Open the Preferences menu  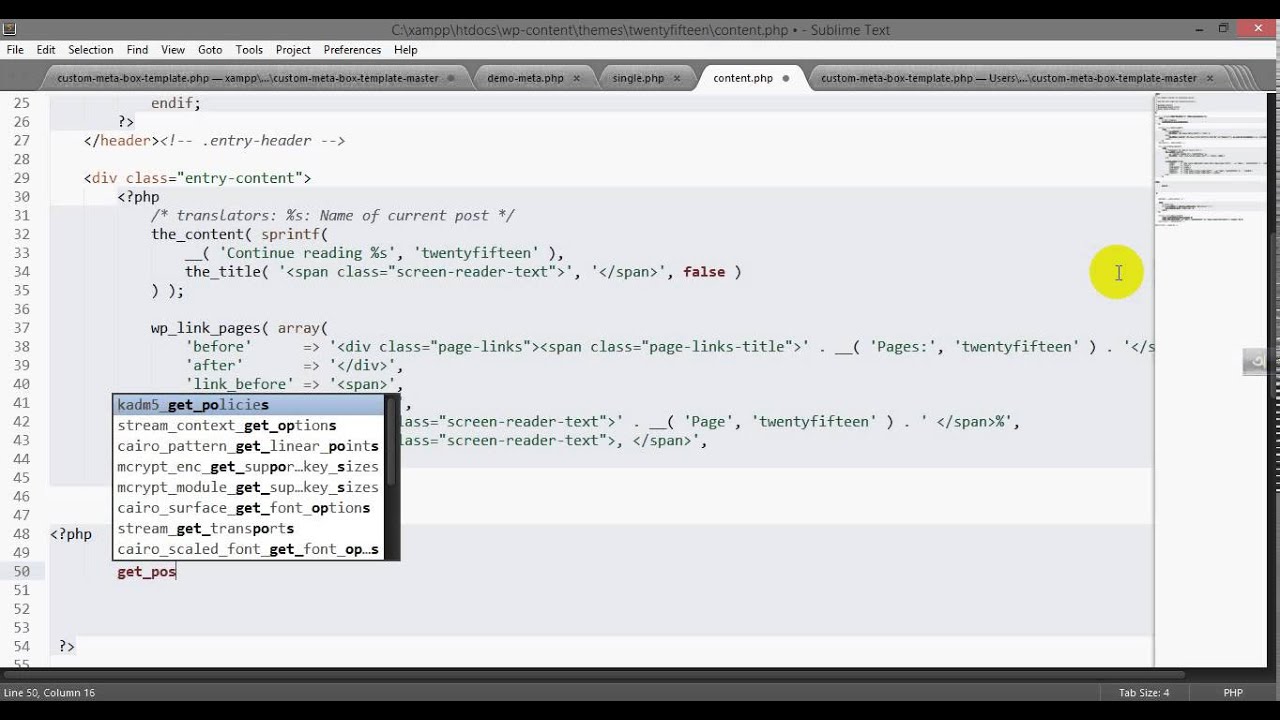tap(352, 49)
